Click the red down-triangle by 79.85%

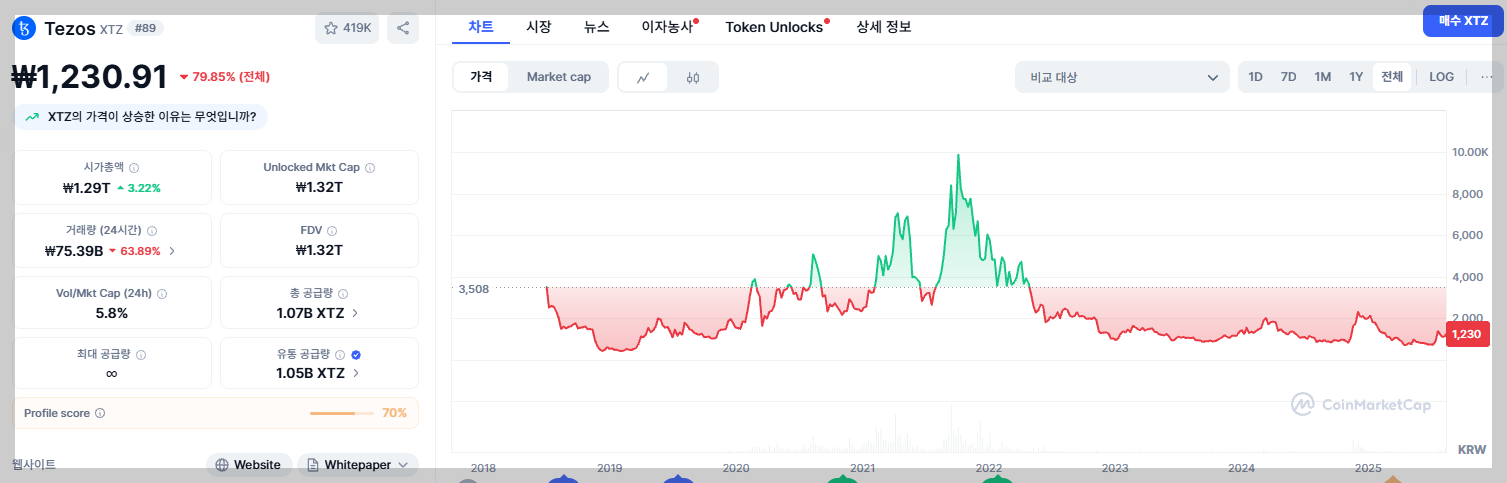click(184, 77)
